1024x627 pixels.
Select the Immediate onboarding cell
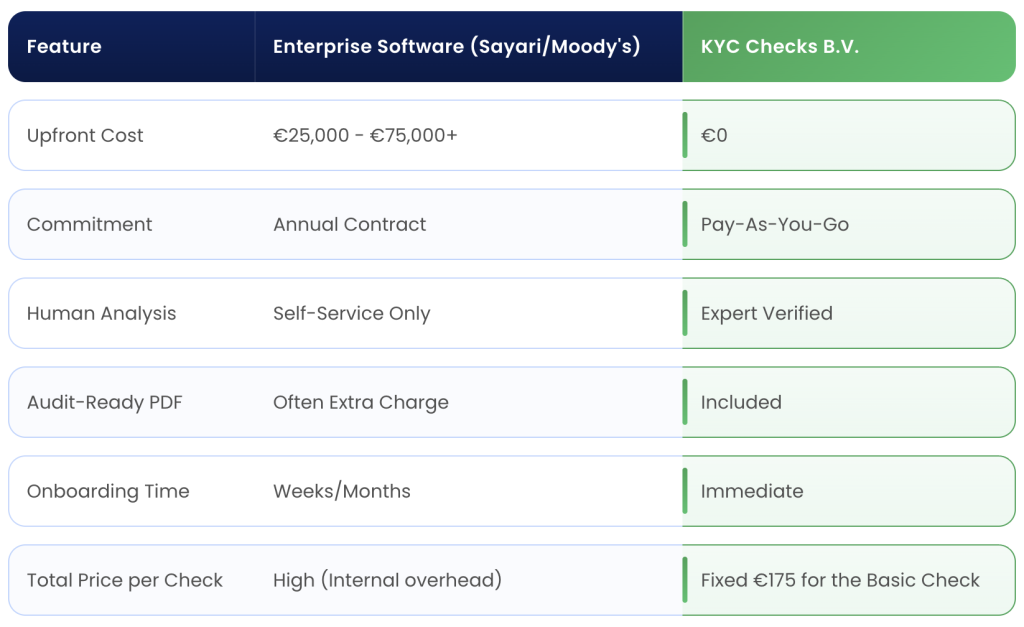click(751, 492)
